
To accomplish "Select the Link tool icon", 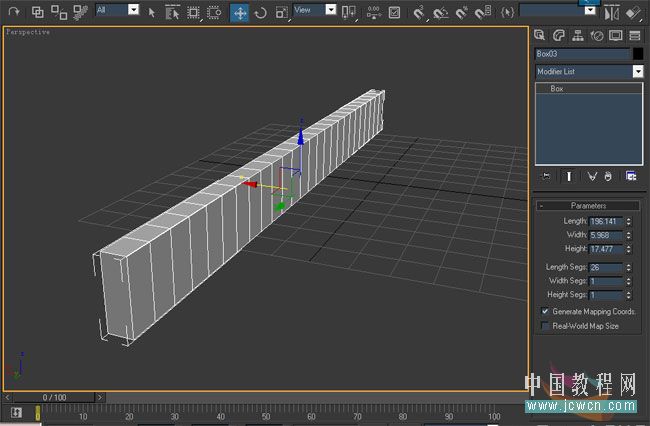I will click(x=38, y=12).
